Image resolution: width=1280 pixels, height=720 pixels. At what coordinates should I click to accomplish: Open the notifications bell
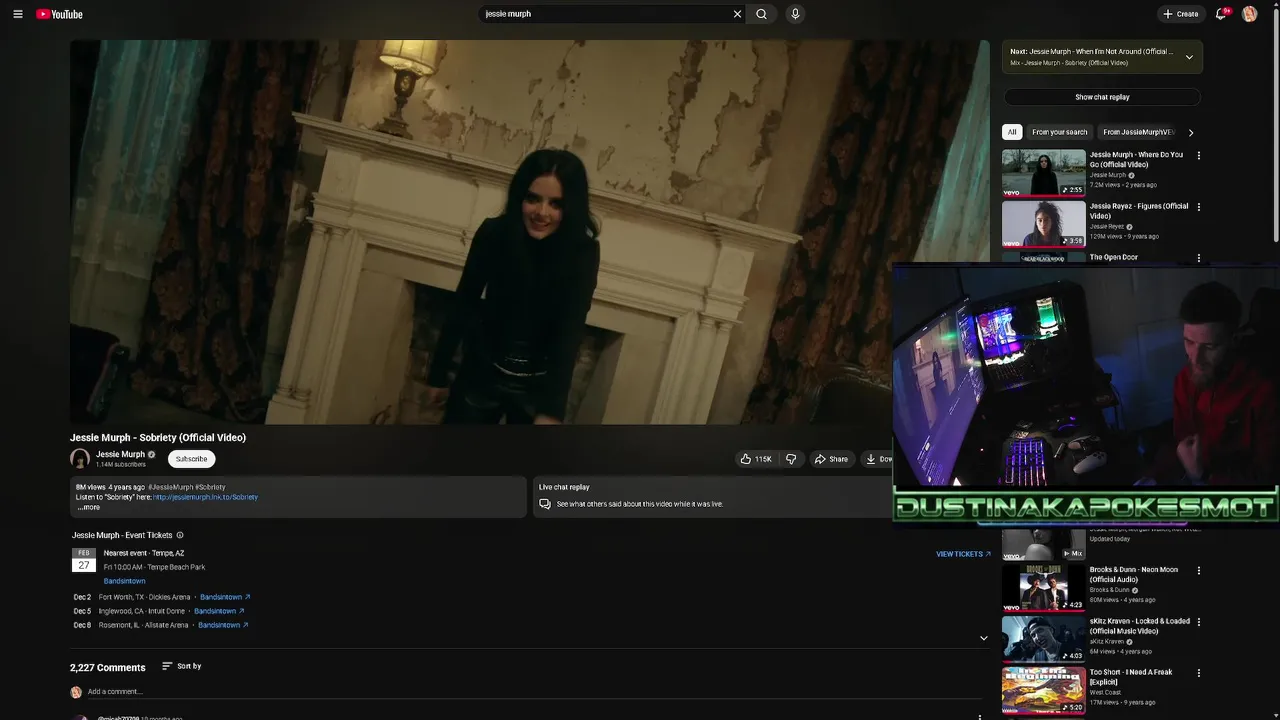(x=1221, y=14)
